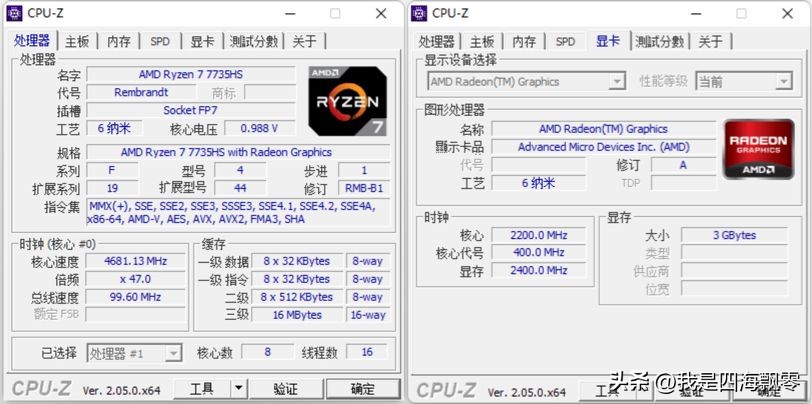Switch to 主板 tab in right window
Screen dimensions: 812x404
pyautogui.click(x=483, y=41)
